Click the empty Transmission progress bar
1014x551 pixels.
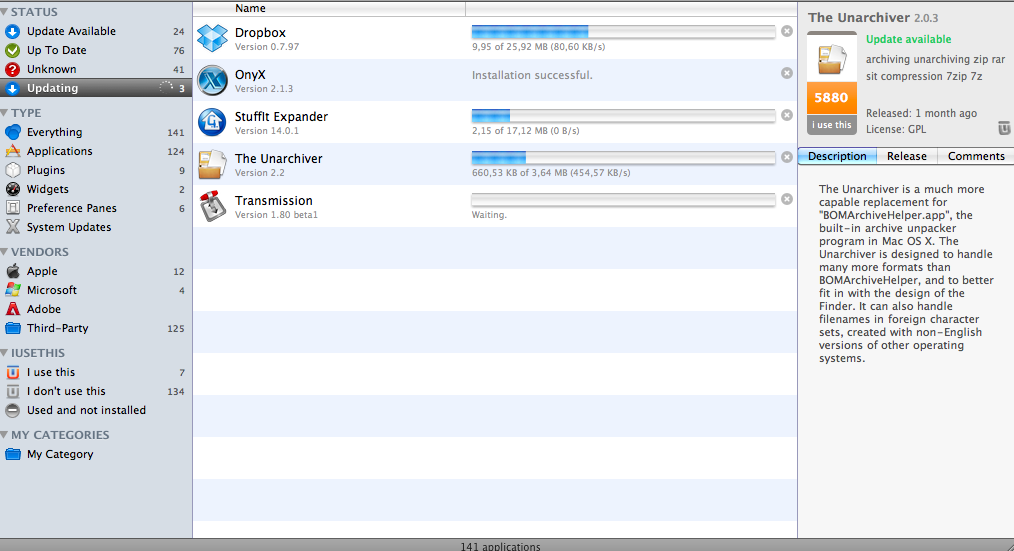click(623, 200)
